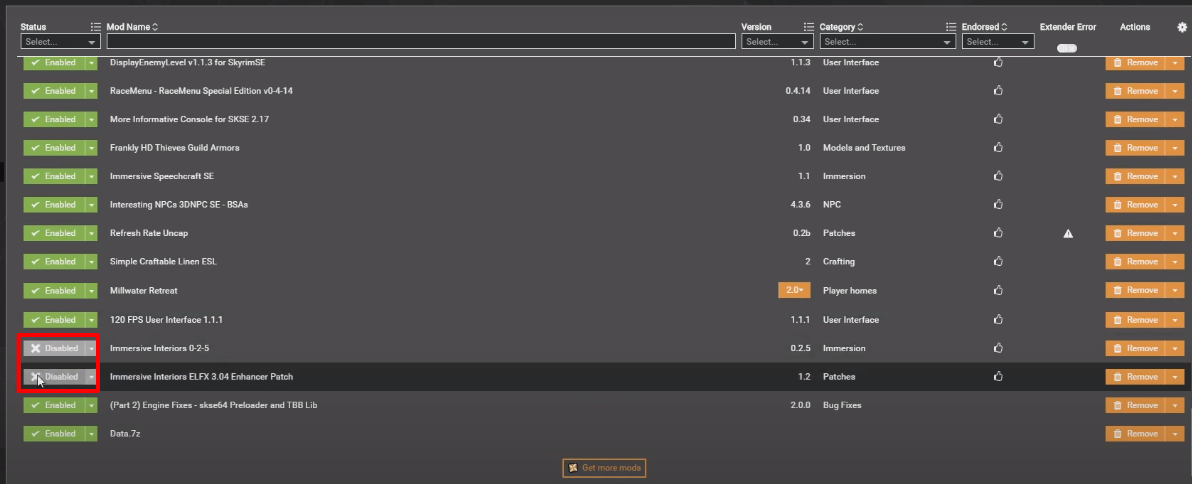Viewport: 1192px width, 484px height.
Task: Disable the Data.7z mod
Action: pos(53,433)
